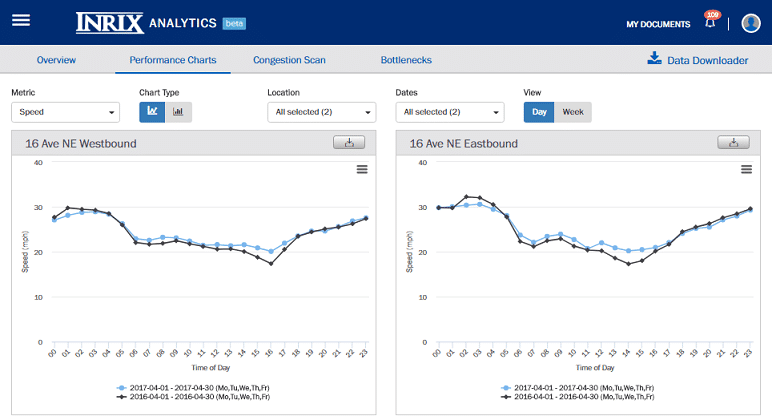The width and height of the screenshot is (772, 420).
Task: Select the bar chart type icon
Action: pos(178,112)
